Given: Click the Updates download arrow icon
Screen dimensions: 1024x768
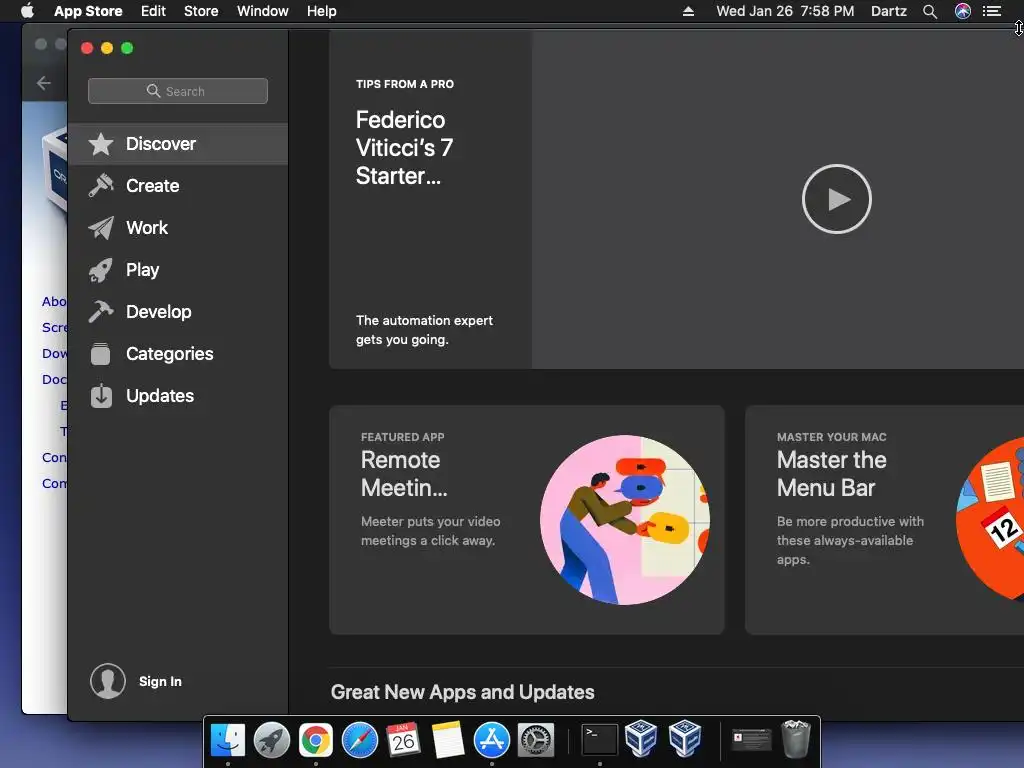Looking at the screenshot, I should [x=101, y=396].
